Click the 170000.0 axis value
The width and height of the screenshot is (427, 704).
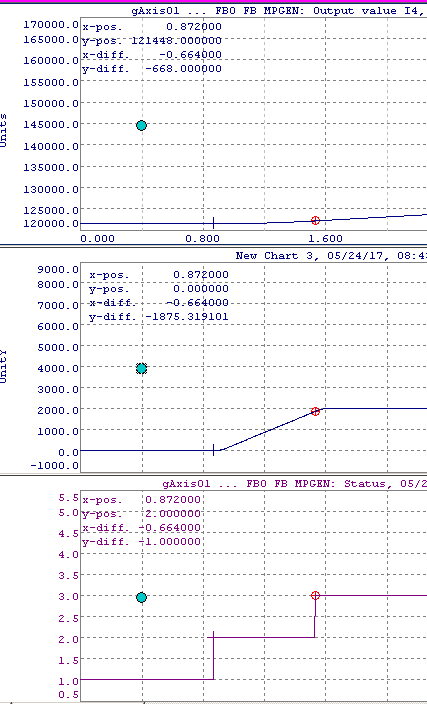coord(51,24)
